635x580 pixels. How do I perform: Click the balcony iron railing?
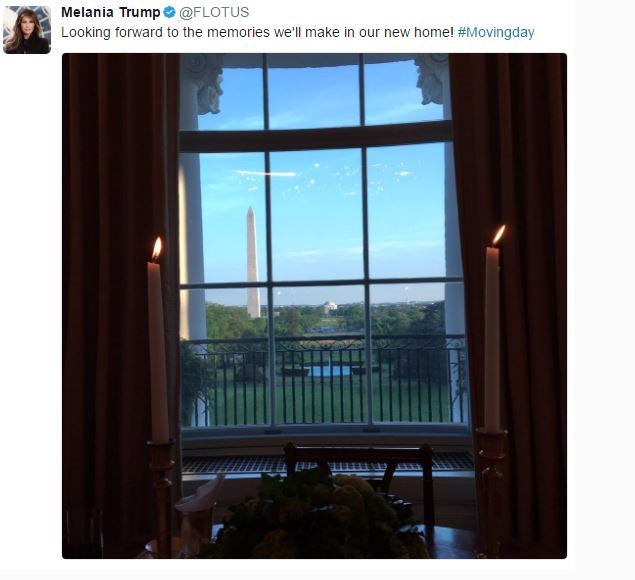(324, 381)
